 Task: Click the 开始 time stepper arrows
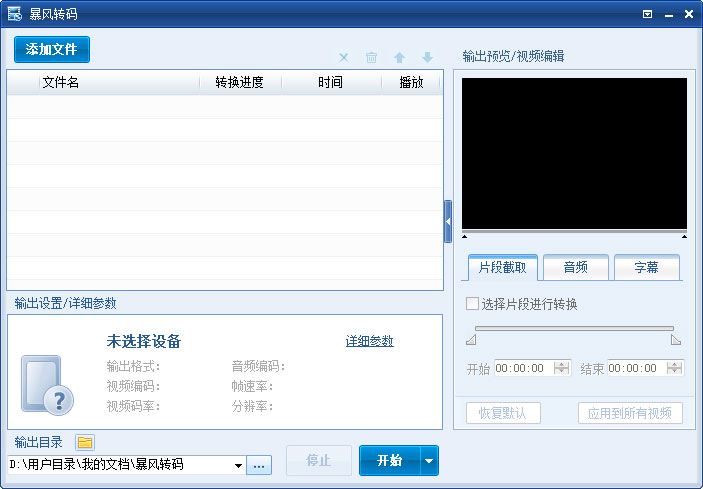coord(561,368)
